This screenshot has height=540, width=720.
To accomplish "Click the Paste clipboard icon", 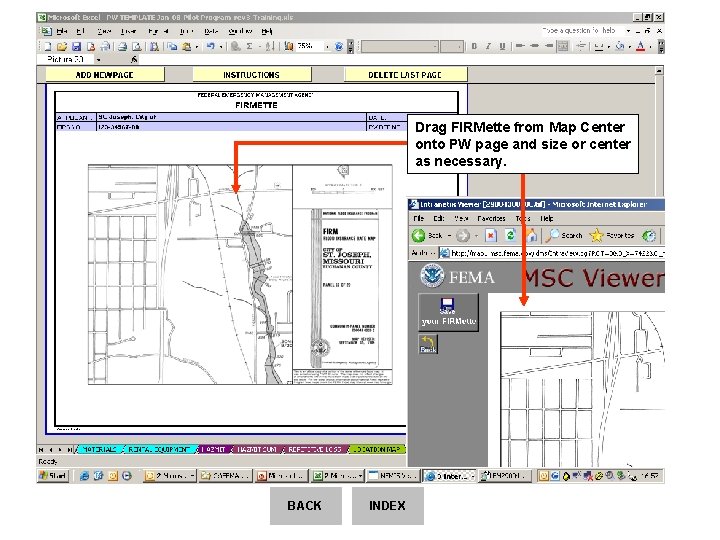I will [186, 46].
